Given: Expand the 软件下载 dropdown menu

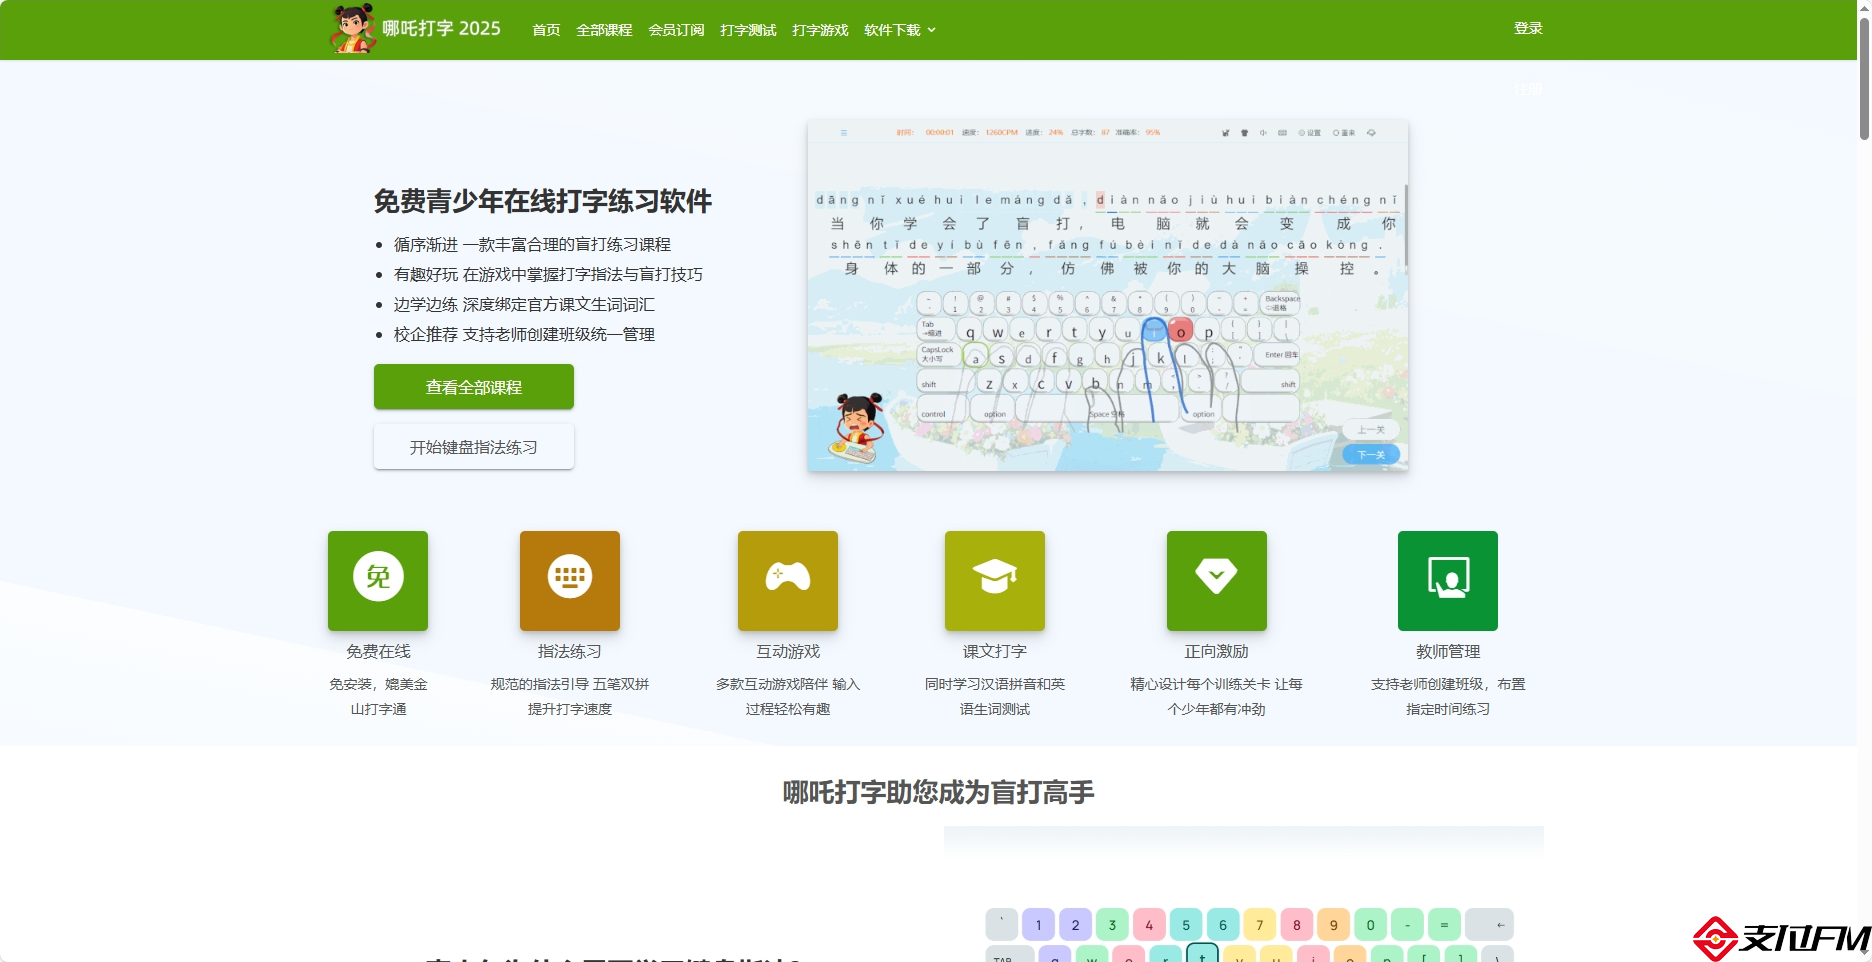Looking at the screenshot, I should pos(900,30).
